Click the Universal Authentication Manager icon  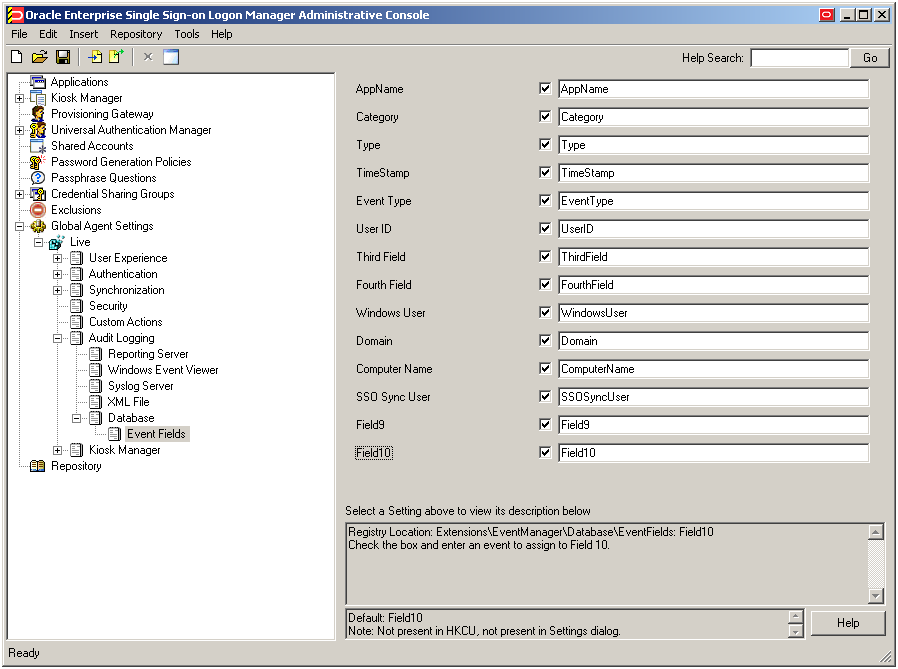pyautogui.click(x=38, y=130)
